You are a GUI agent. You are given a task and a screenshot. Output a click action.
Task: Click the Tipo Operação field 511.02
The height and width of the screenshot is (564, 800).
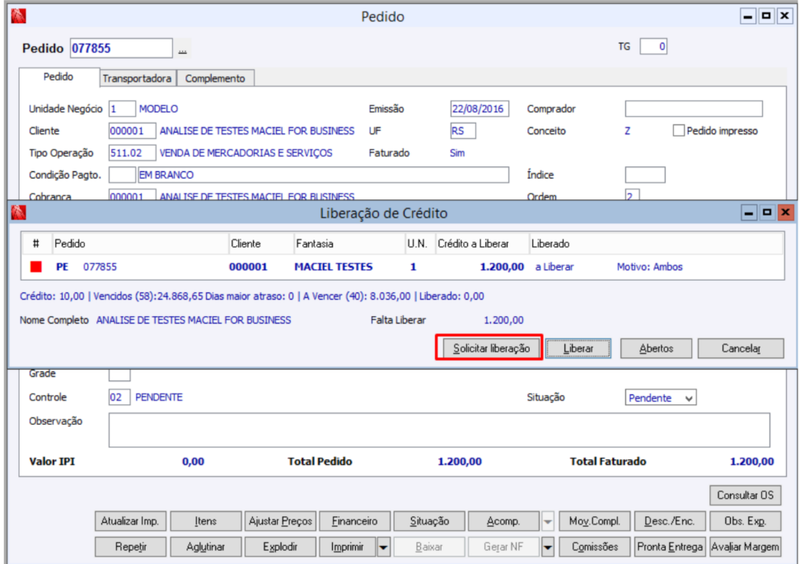click(x=132, y=153)
